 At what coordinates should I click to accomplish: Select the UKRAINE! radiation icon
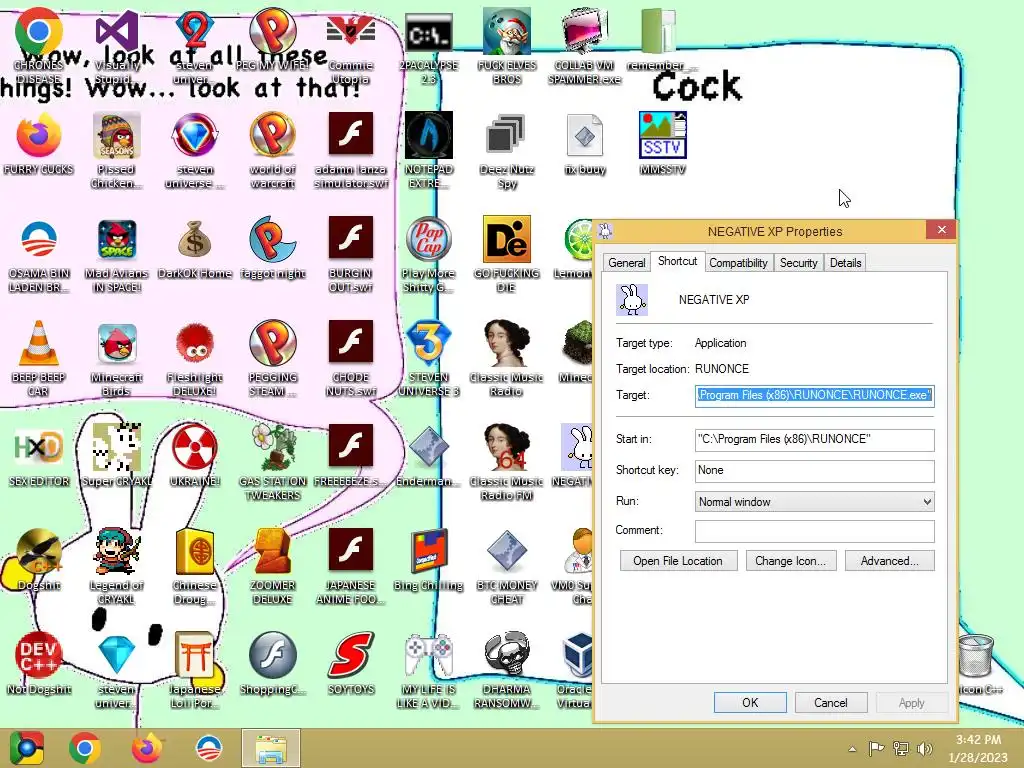(x=195, y=447)
